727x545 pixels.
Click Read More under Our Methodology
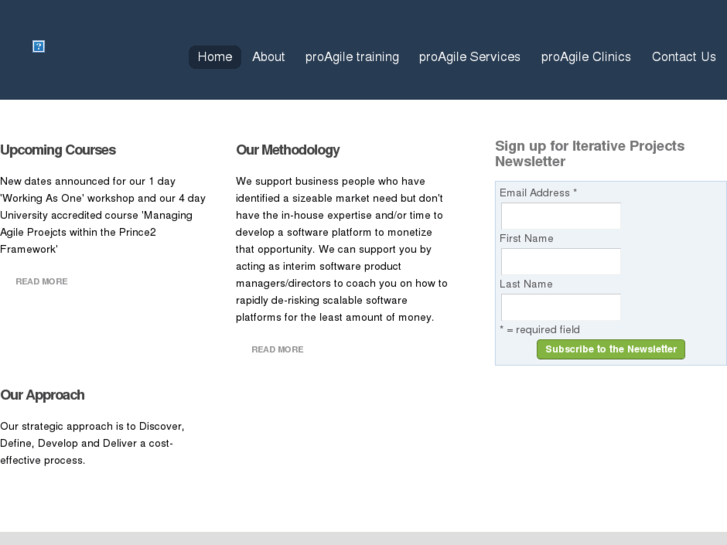pyautogui.click(x=278, y=350)
